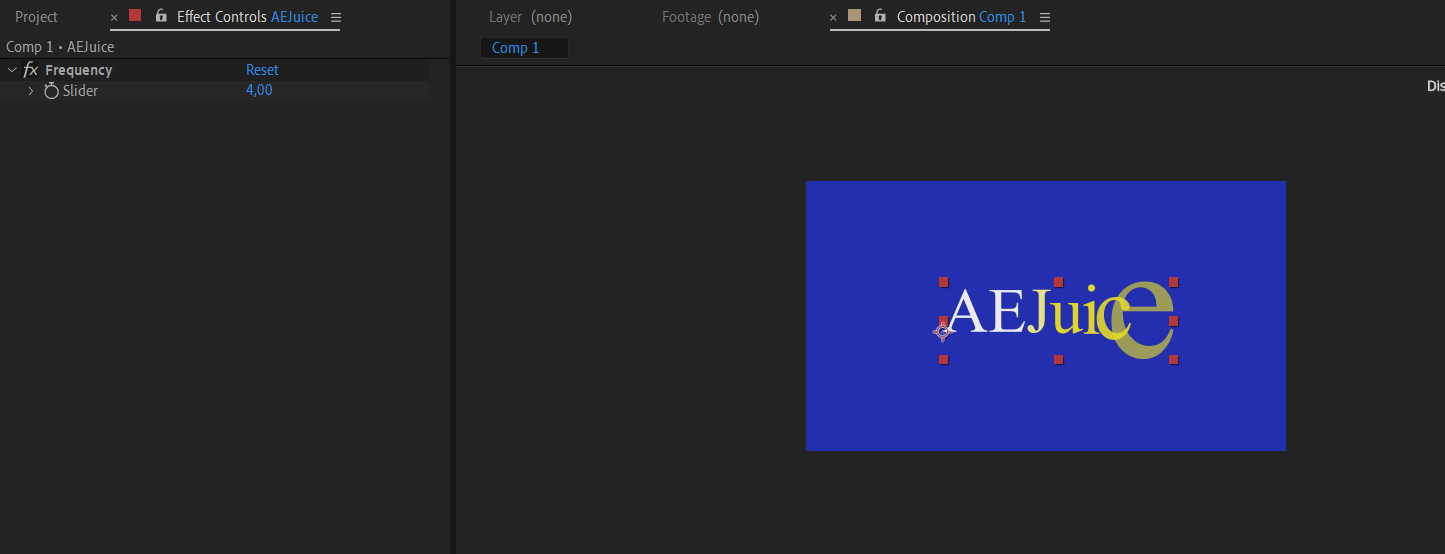Click the 'Comp 1 • AEJuice' header text
1445x554 pixels.
tap(60, 47)
